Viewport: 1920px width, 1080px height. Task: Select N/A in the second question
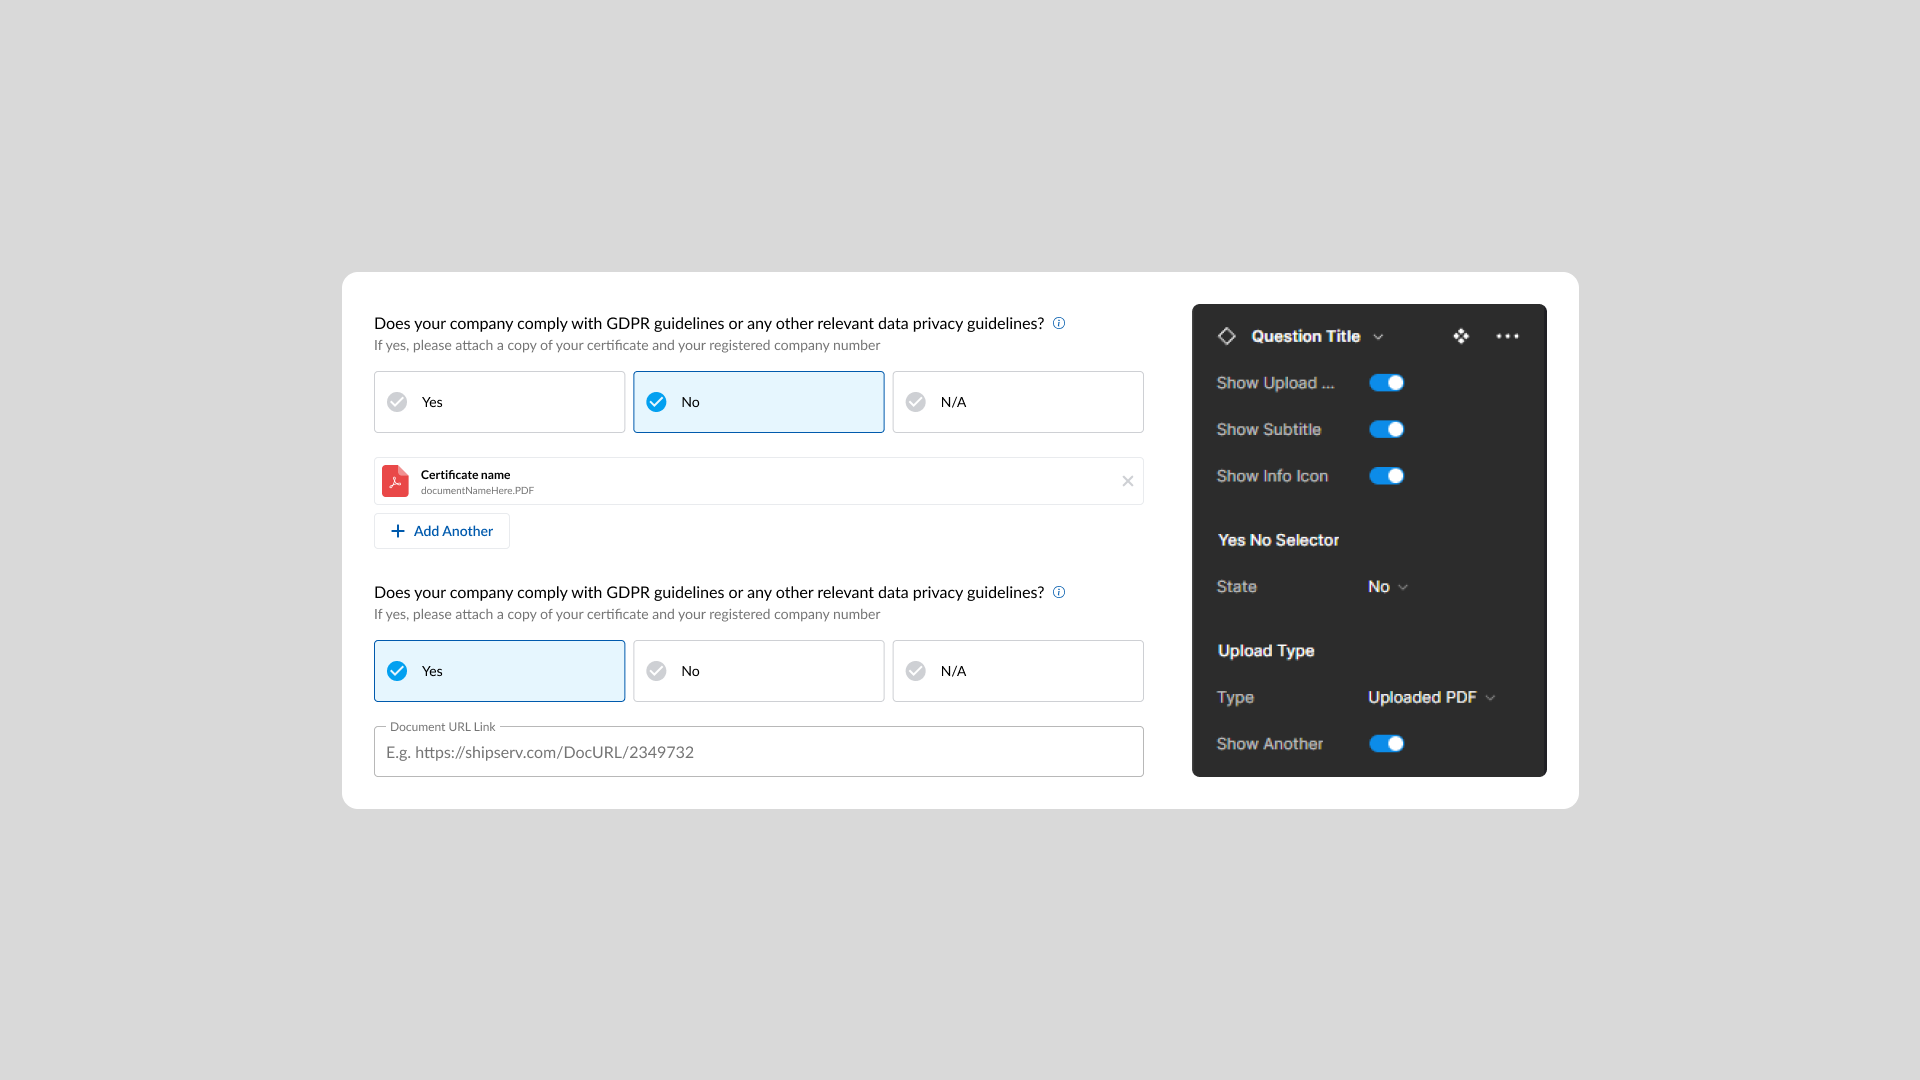click(x=1017, y=671)
